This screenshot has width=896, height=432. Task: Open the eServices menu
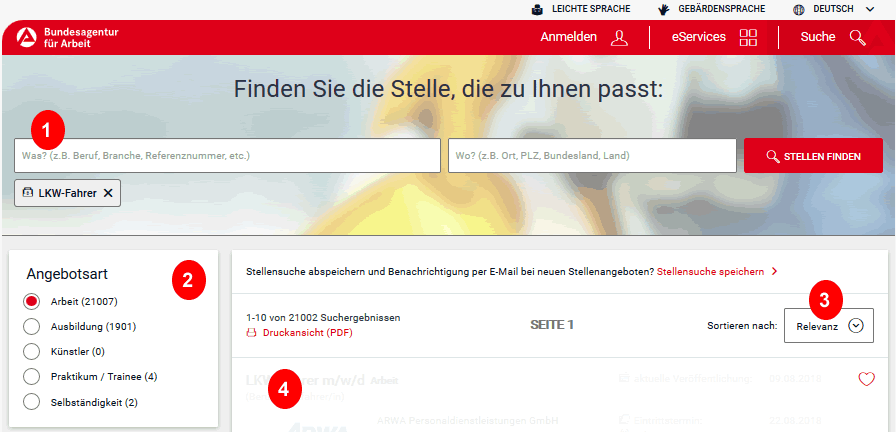(x=699, y=38)
